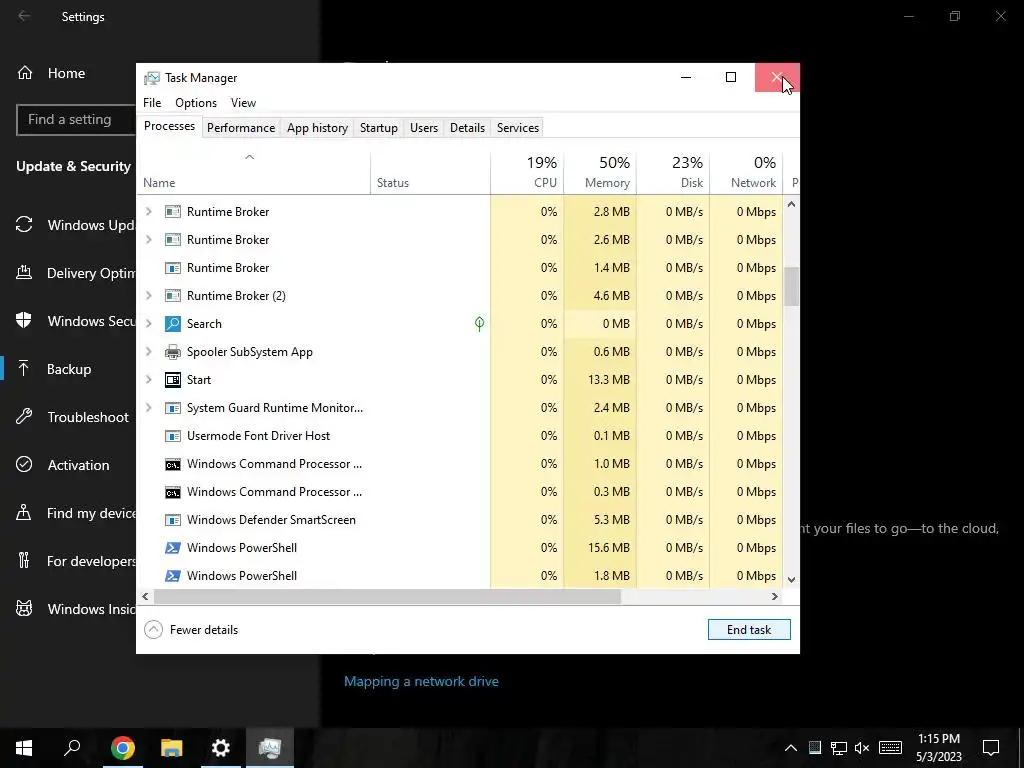Viewport: 1024px width, 768px height.
Task: Click the muted volume tray icon
Action: [862, 748]
